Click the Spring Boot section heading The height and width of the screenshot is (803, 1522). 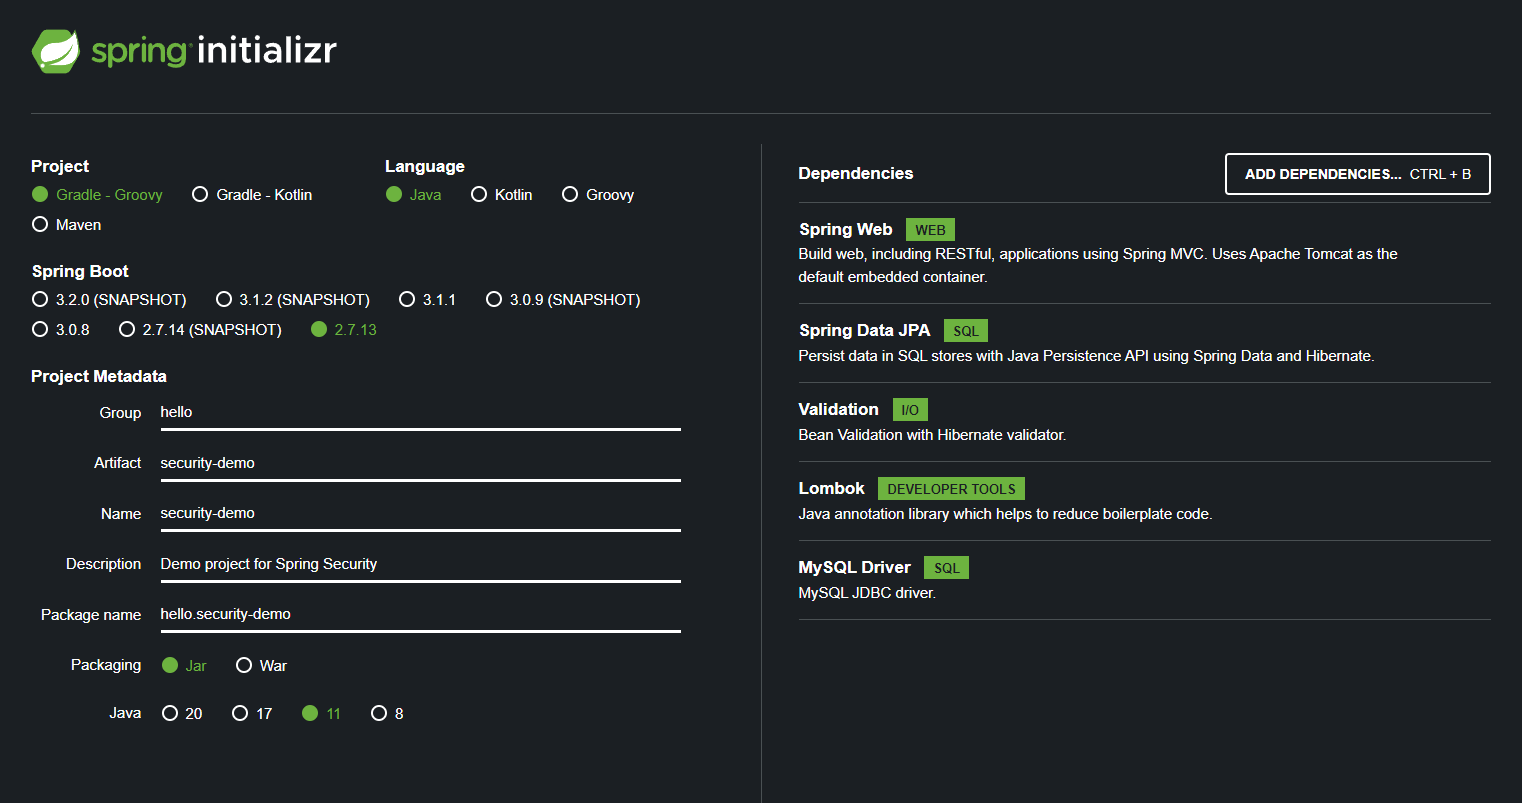tap(80, 272)
